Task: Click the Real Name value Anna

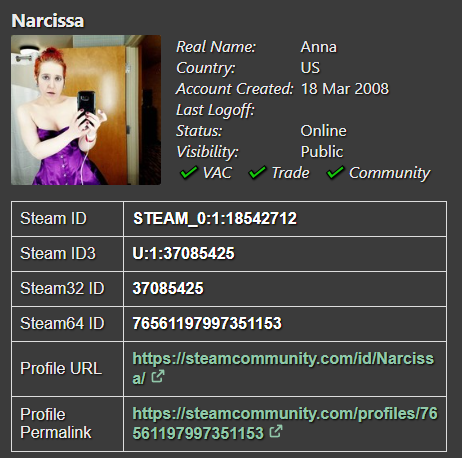Action: coord(319,47)
